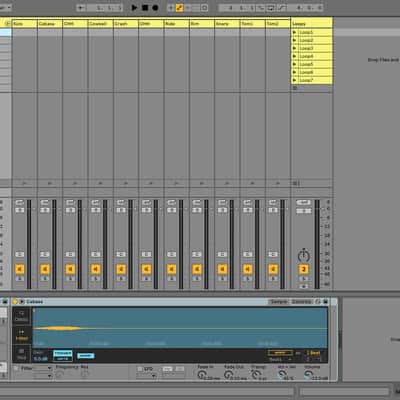Mute the Cabasa chain with its speaker button
Image resolution: width=400 pixels, height=400 pixels.
click(45, 269)
